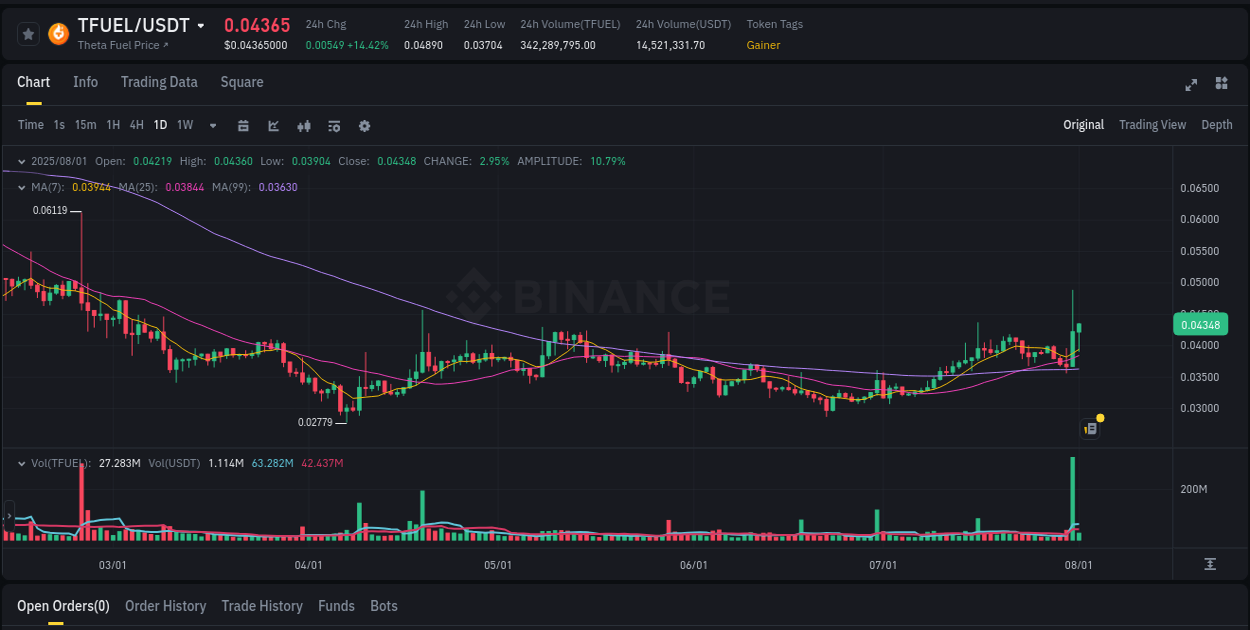Image resolution: width=1250 pixels, height=630 pixels.
Task: Open the indicator list settings icon
Action: point(333,126)
